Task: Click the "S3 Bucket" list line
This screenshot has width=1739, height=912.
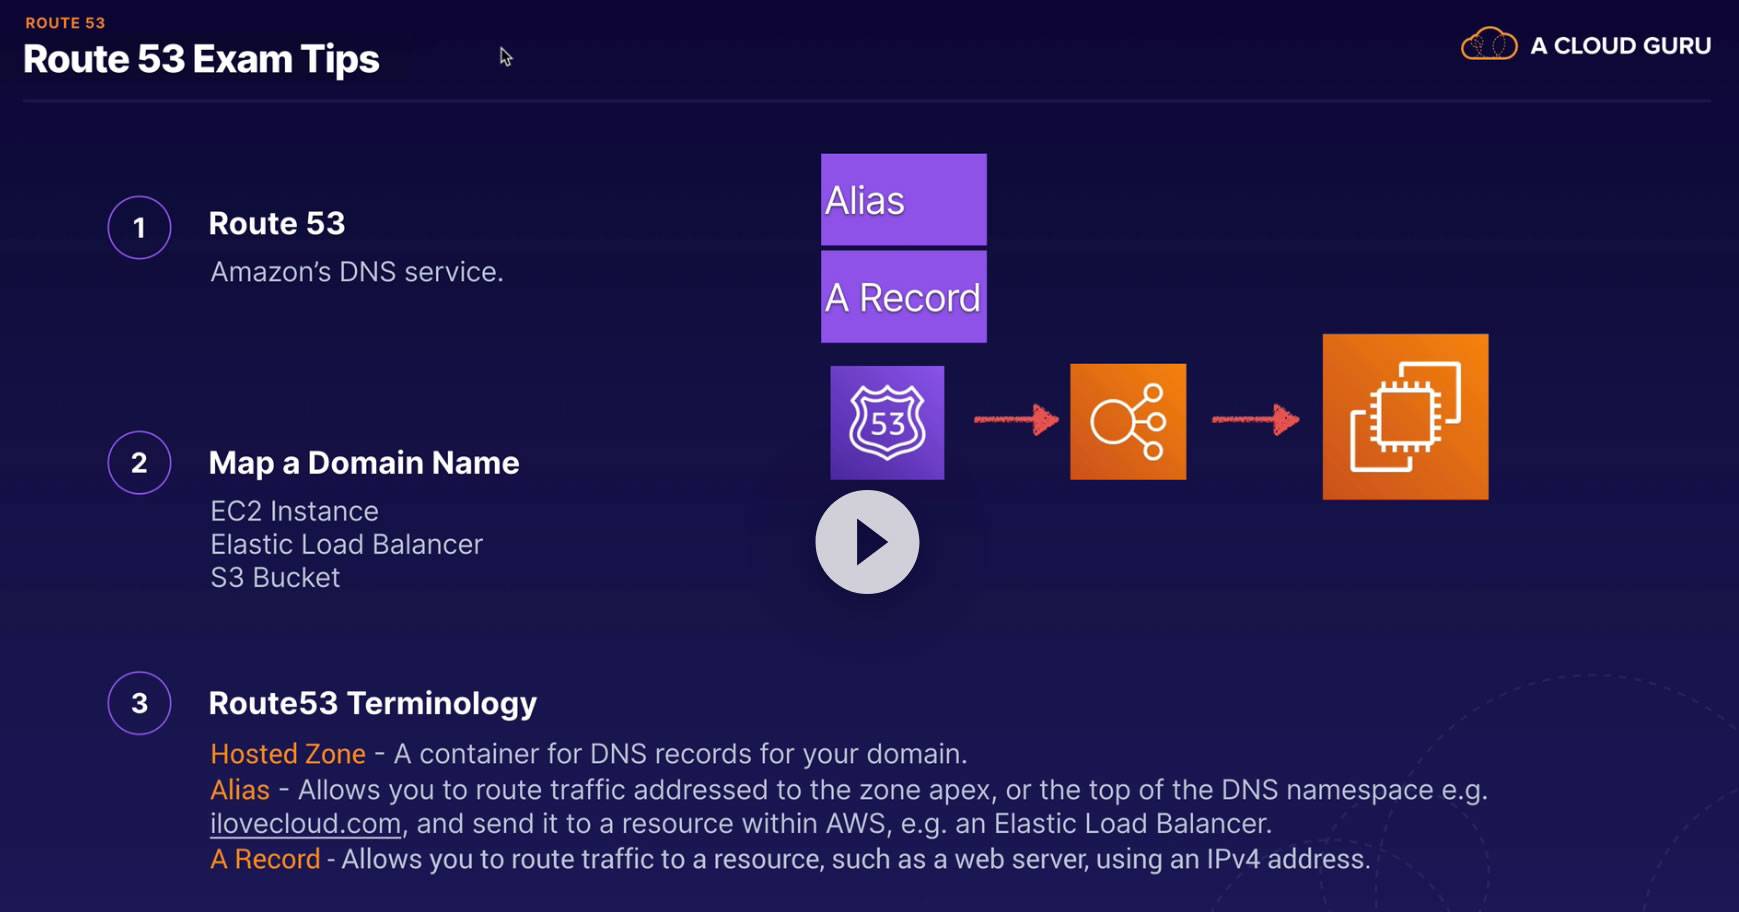Action: click(275, 577)
